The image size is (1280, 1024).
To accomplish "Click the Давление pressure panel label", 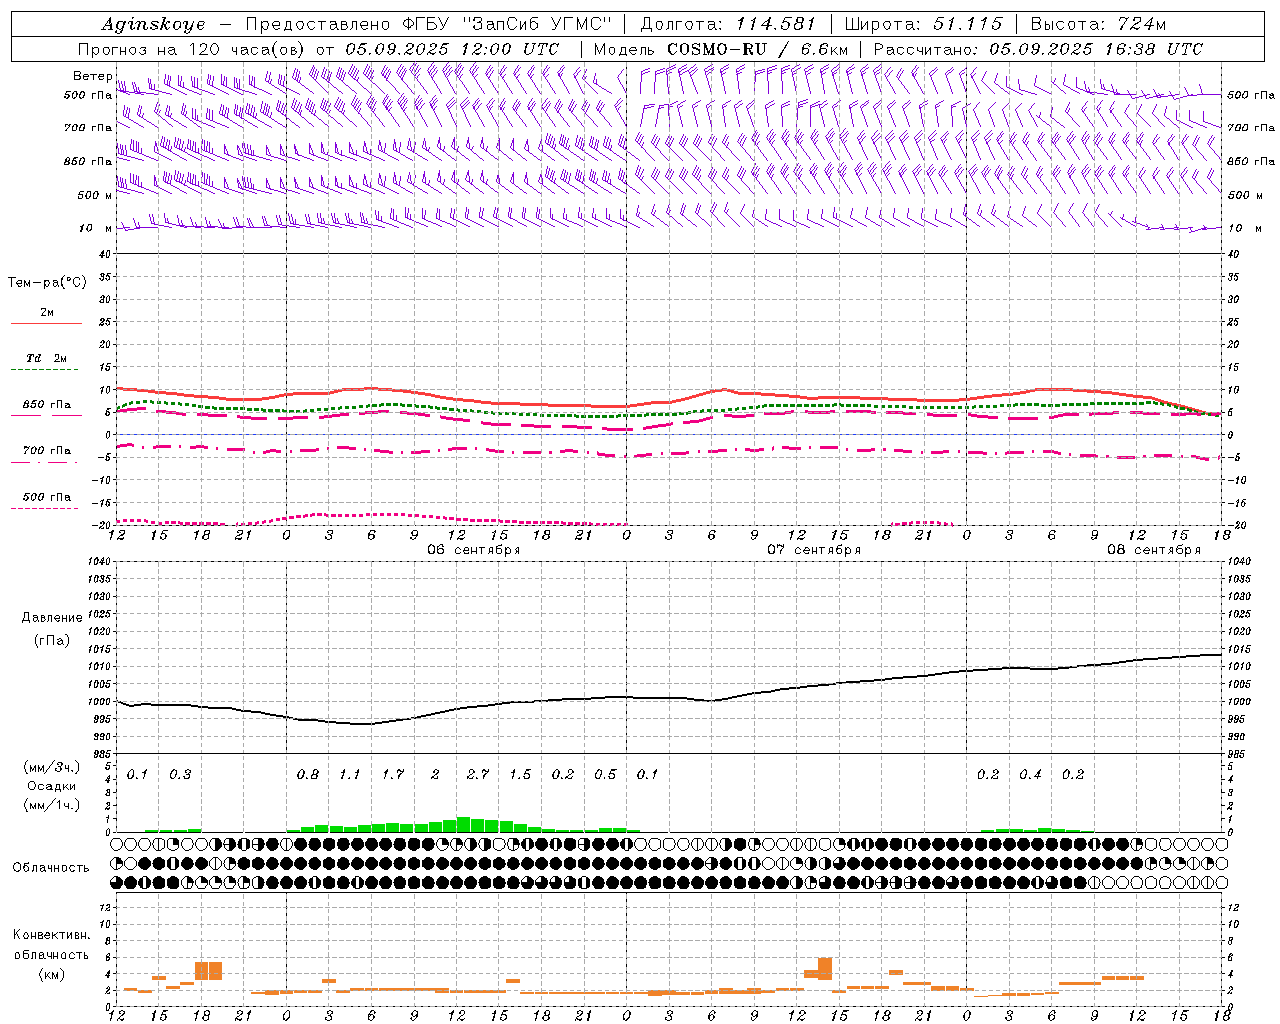I will tap(52, 618).
